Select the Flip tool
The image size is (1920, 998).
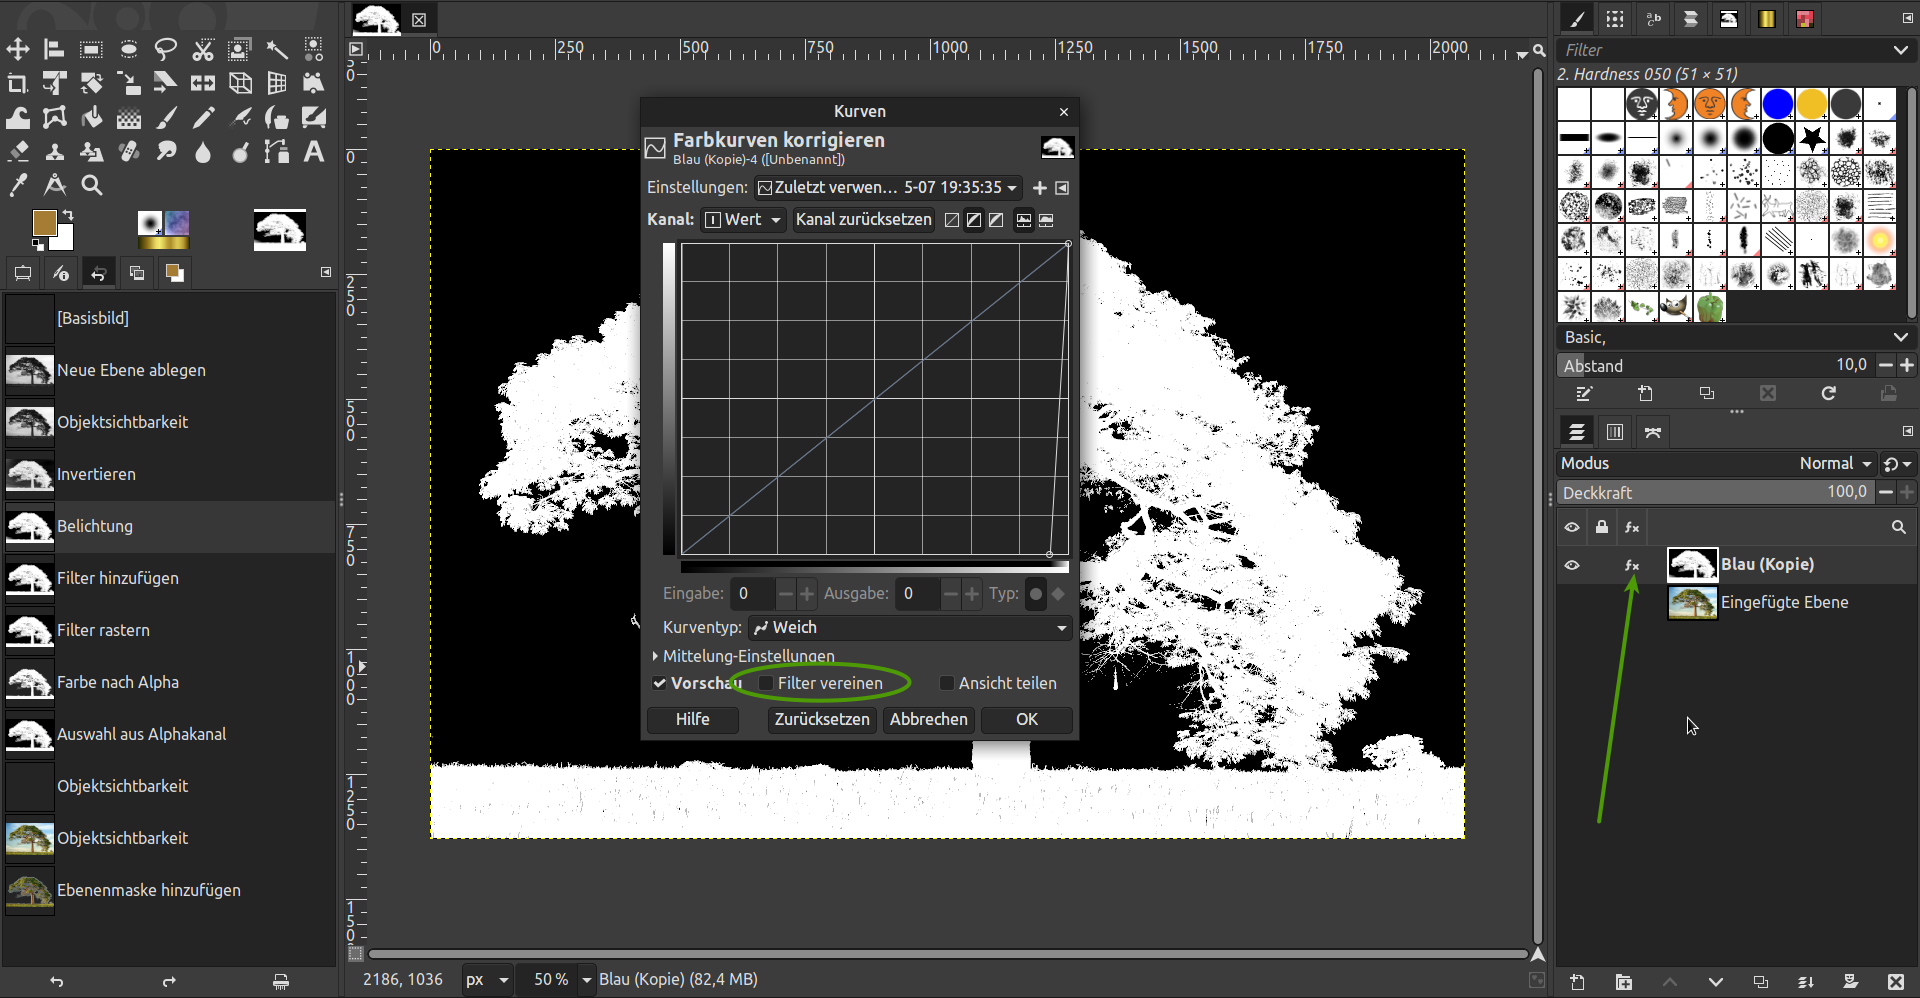203,83
